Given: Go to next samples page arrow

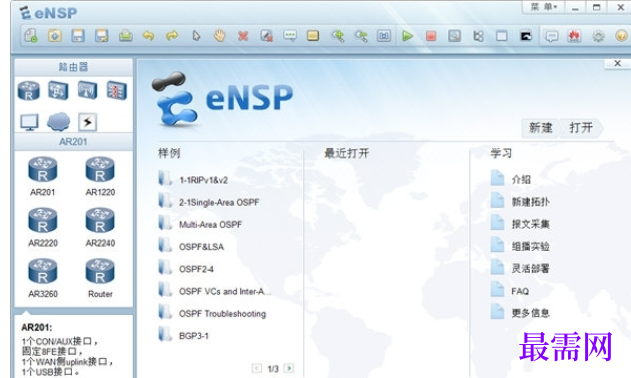Looking at the screenshot, I should [289, 368].
